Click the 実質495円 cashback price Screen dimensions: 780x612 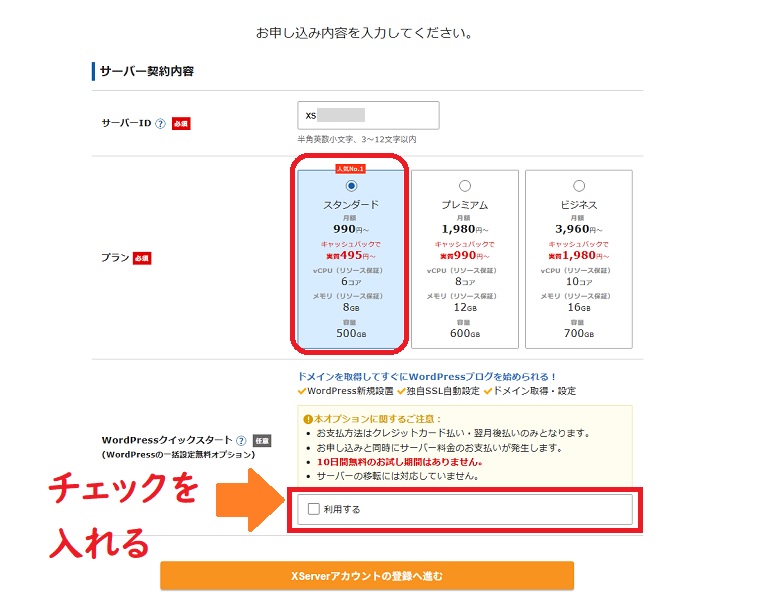coord(351,256)
